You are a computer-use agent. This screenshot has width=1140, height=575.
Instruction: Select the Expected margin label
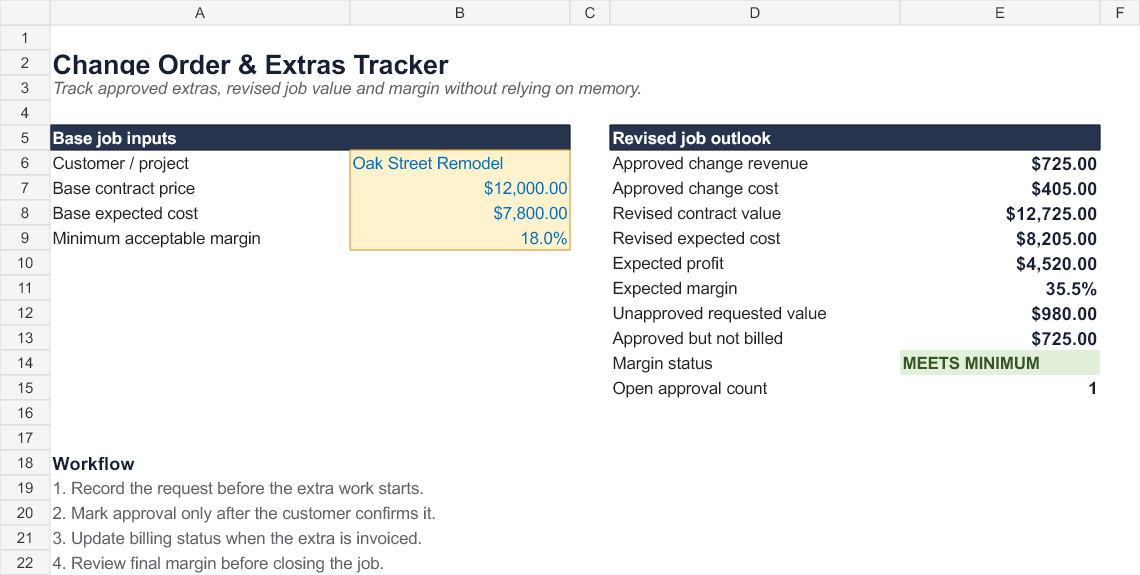click(x=675, y=289)
